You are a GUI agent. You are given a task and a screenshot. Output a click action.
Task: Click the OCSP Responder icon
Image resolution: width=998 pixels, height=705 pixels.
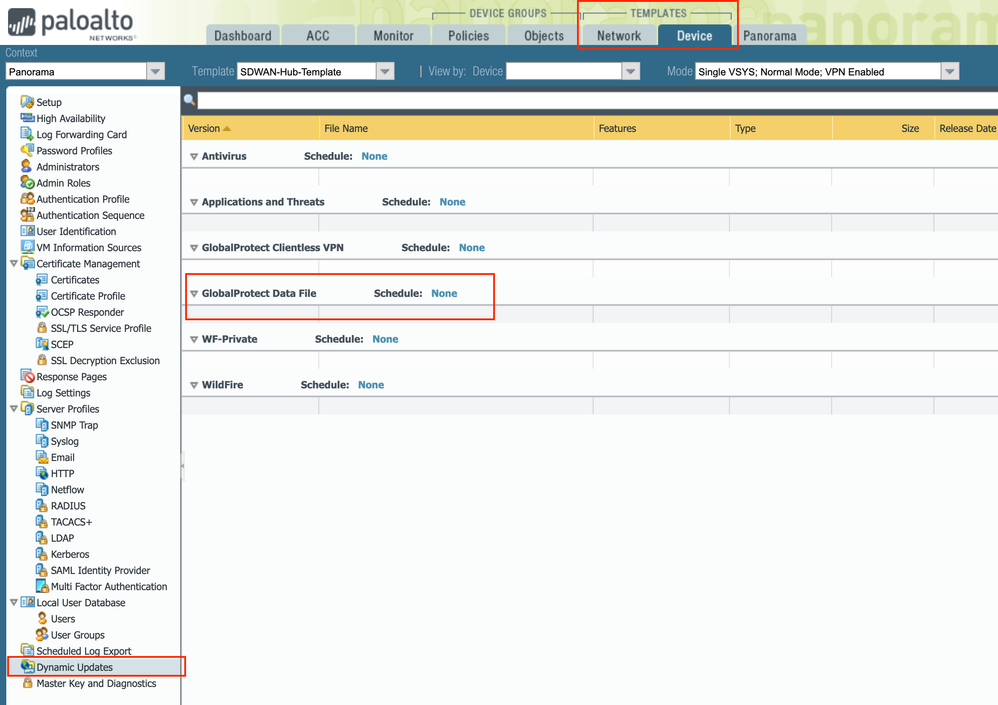tap(42, 312)
